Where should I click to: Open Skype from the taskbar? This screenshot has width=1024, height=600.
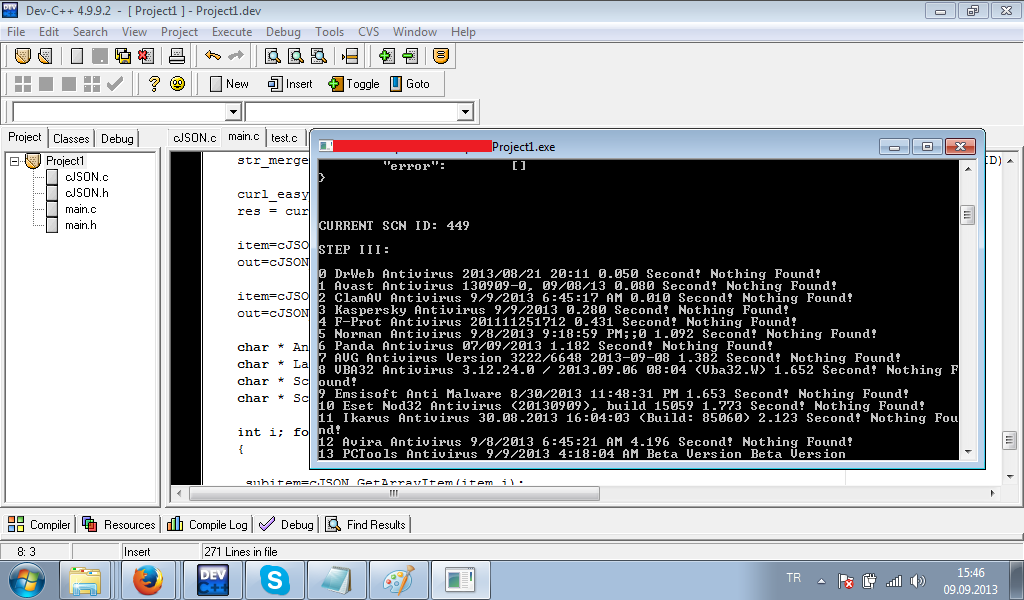click(x=274, y=580)
